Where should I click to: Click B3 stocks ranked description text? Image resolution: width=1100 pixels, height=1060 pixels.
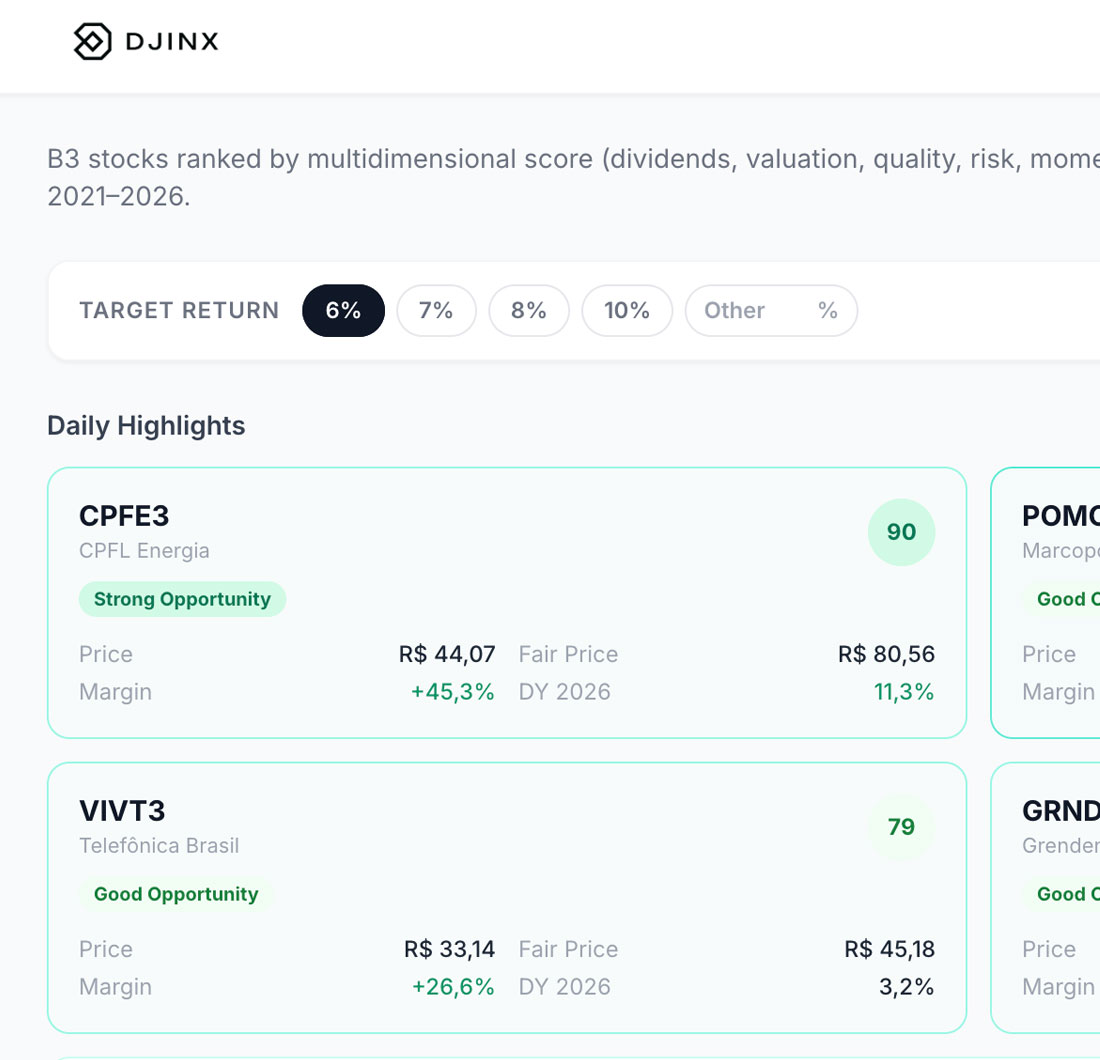[x=573, y=177]
